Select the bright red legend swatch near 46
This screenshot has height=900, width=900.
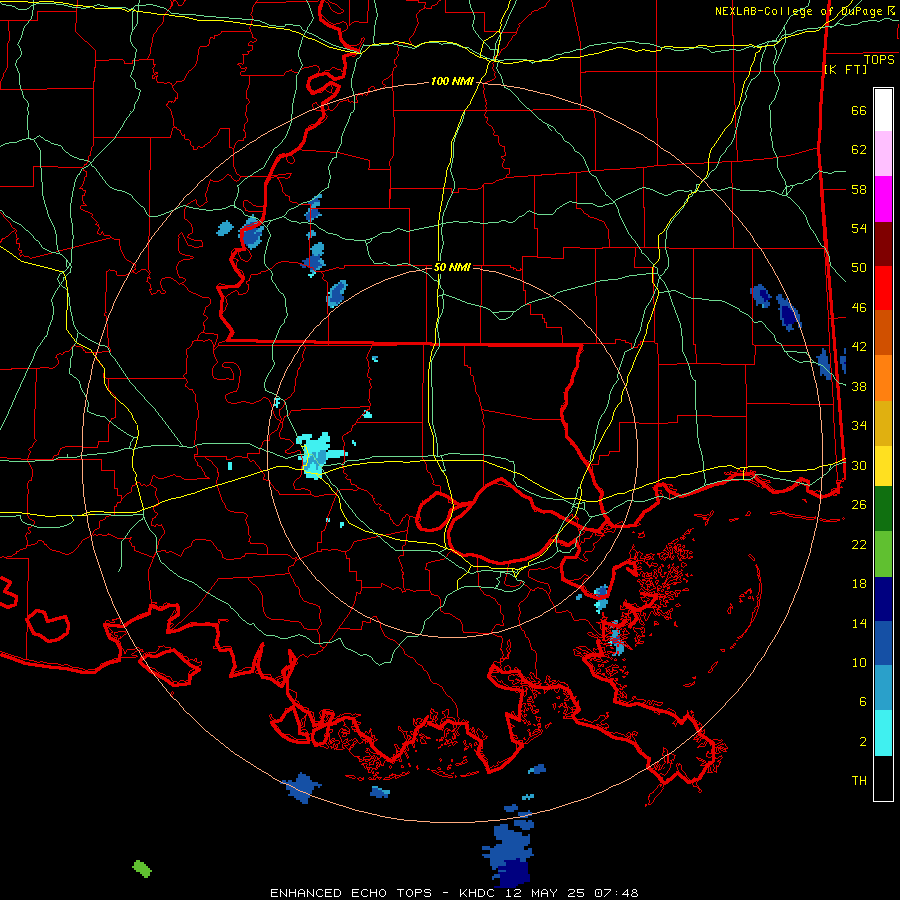click(x=883, y=289)
